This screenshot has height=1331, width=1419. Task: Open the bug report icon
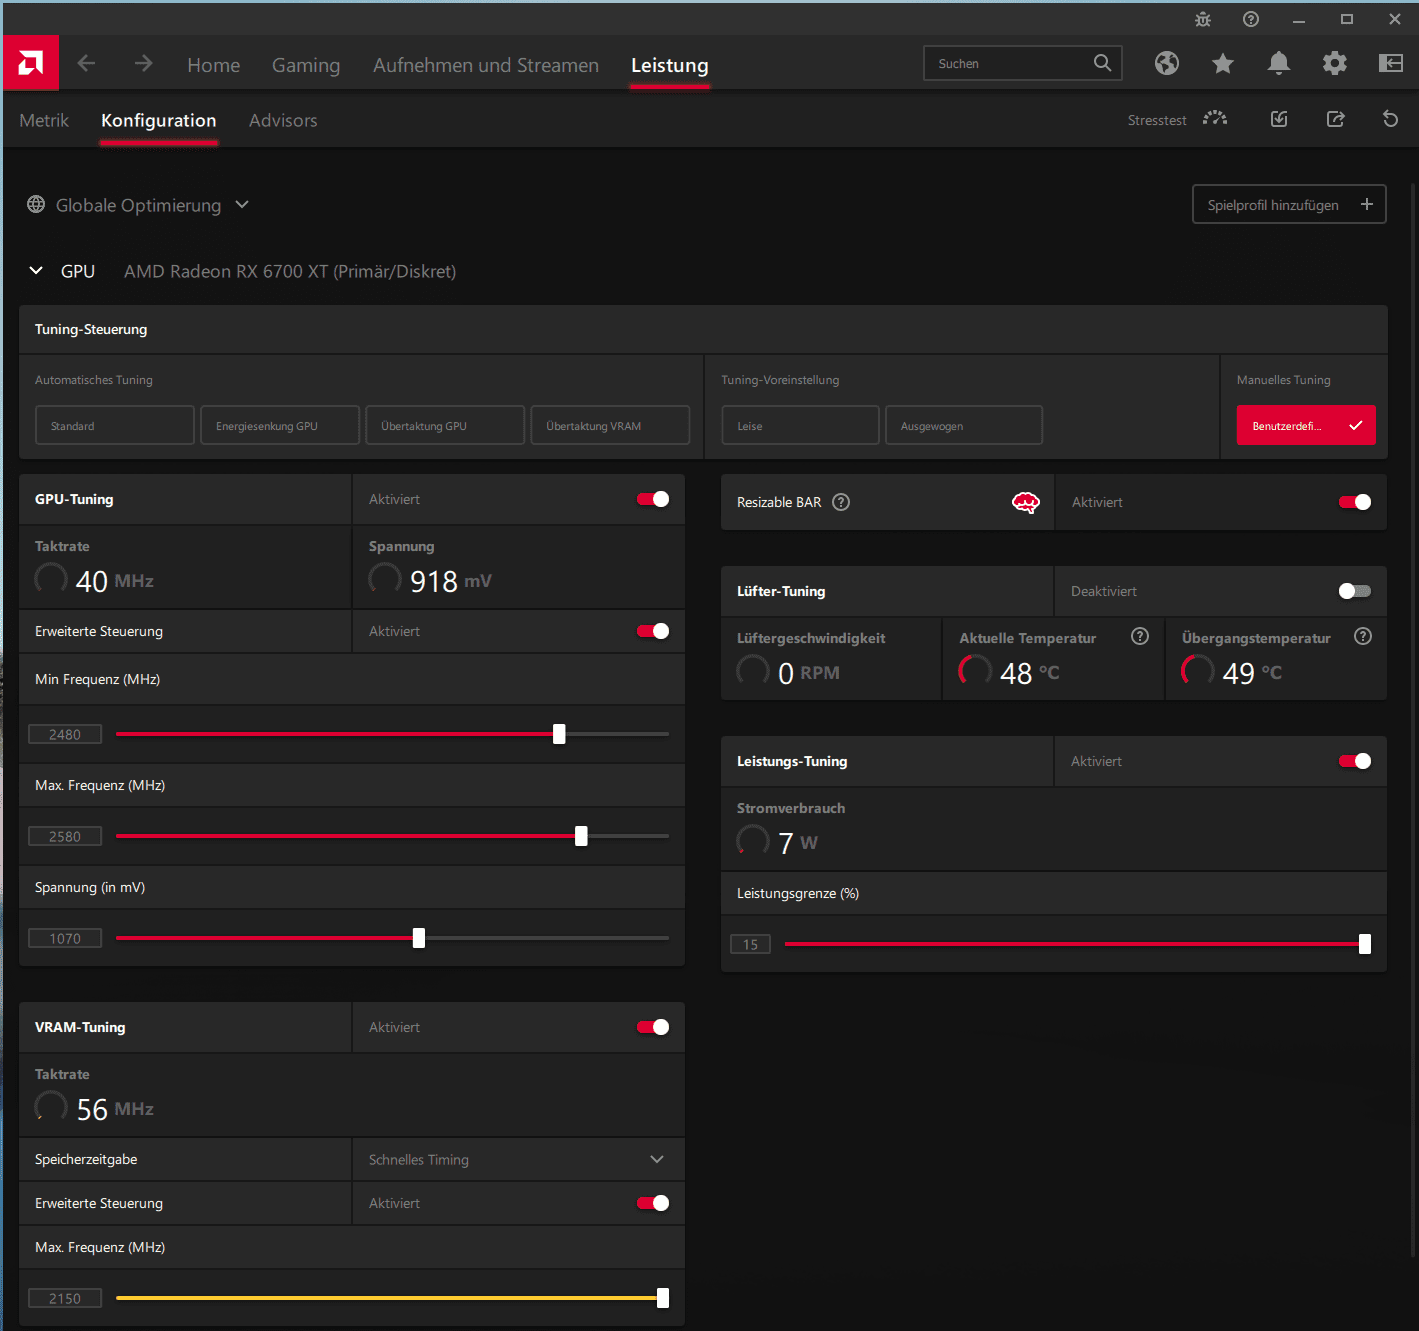coord(1203,19)
